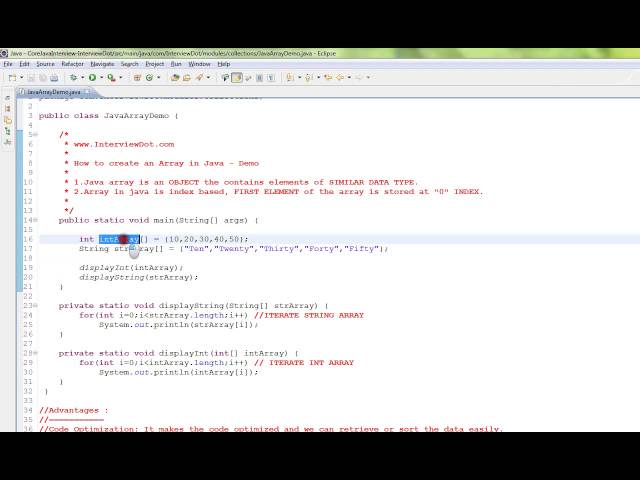The width and height of the screenshot is (640, 480).
Task: Click the highlighted intArray variable name
Action: point(119,239)
